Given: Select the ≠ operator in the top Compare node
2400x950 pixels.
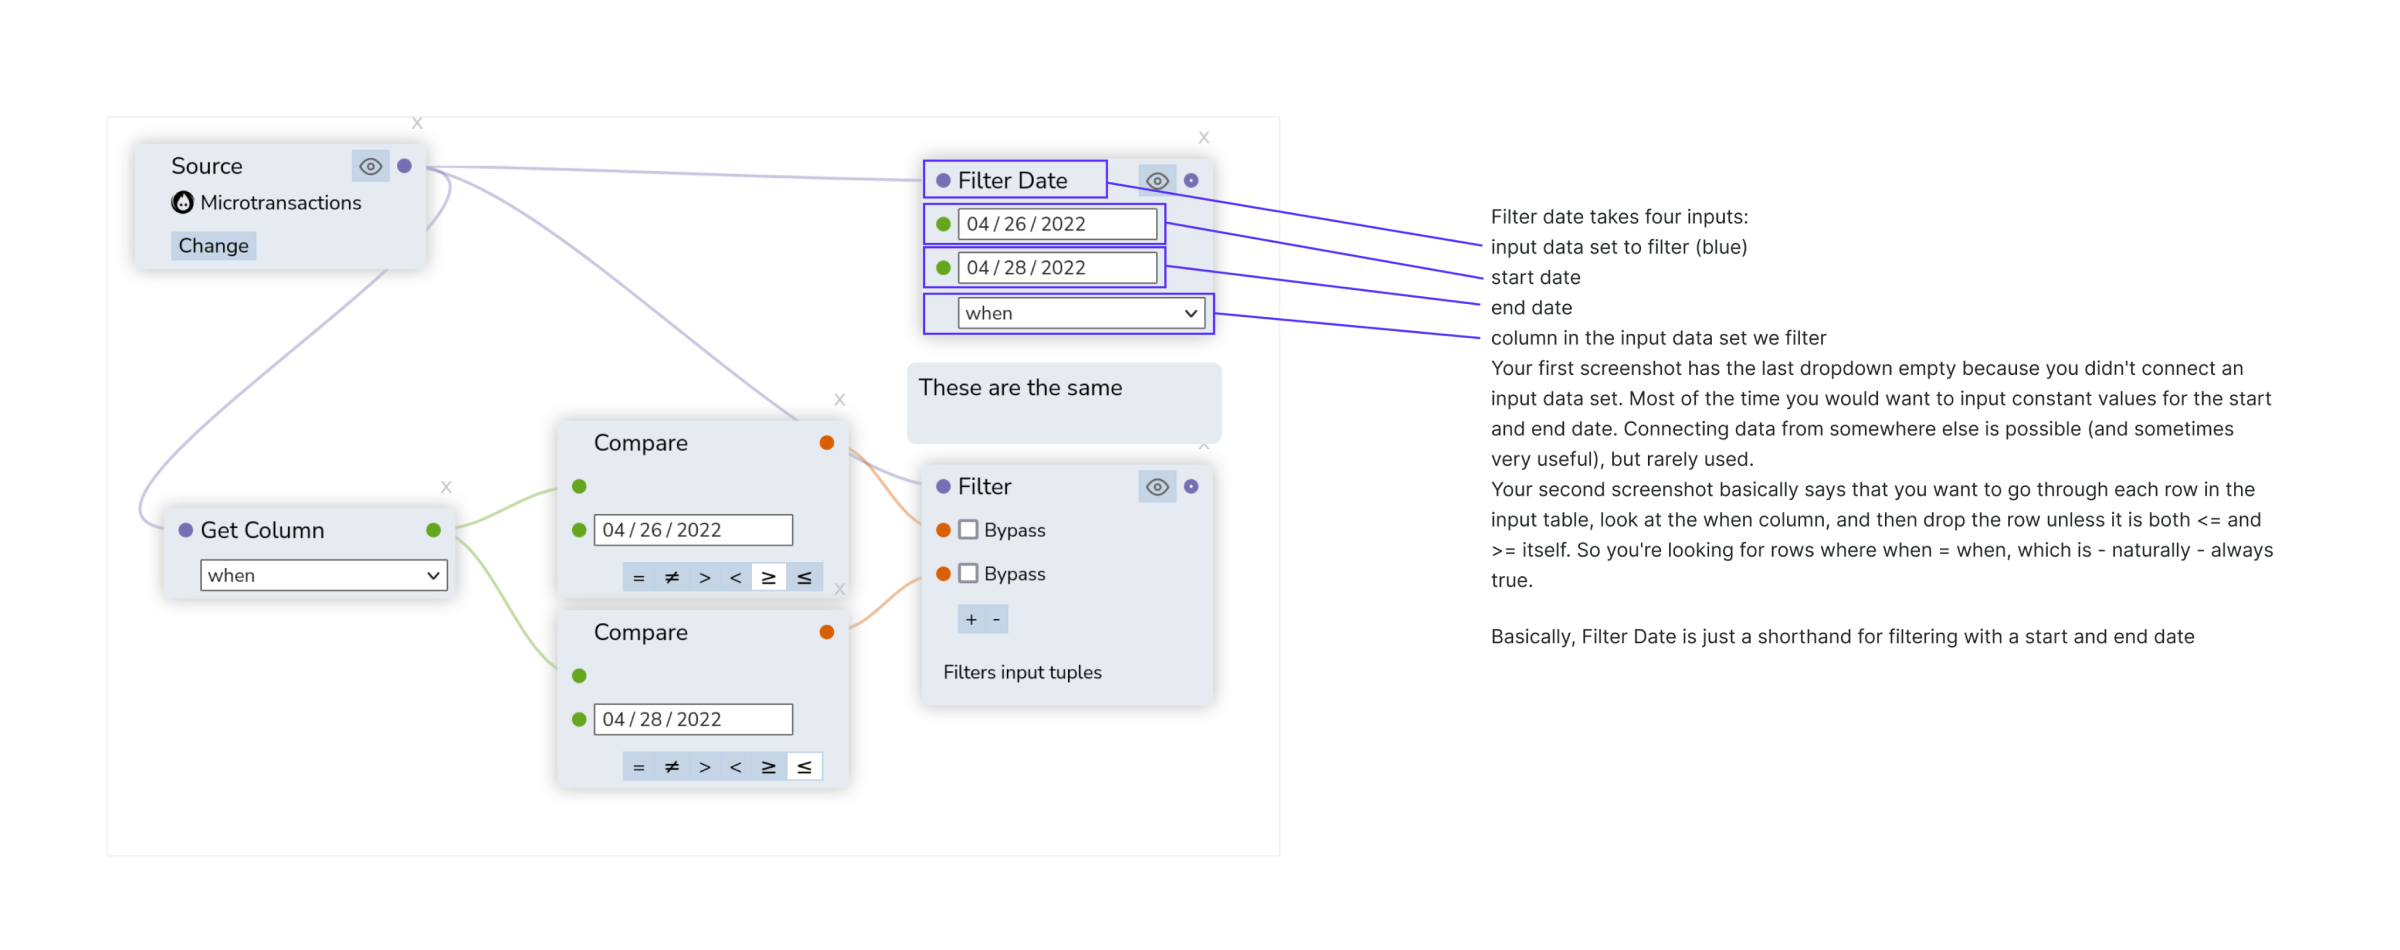Looking at the screenshot, I should [671, 576].
